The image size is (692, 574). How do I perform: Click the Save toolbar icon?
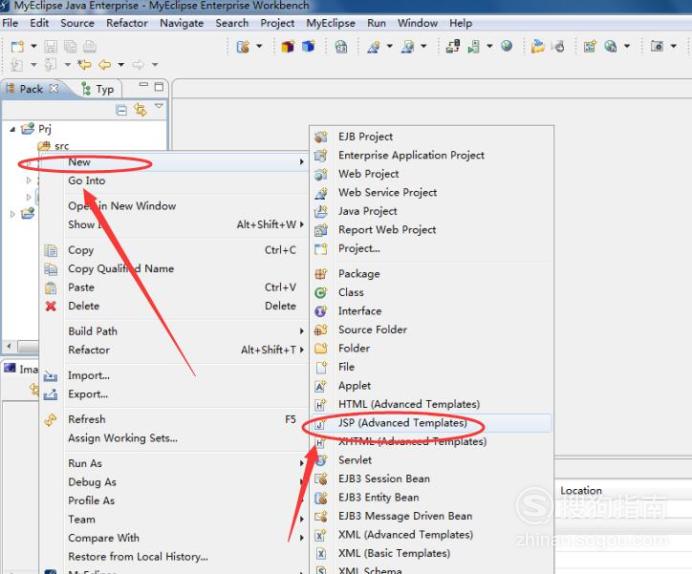[x=50, y=46]
